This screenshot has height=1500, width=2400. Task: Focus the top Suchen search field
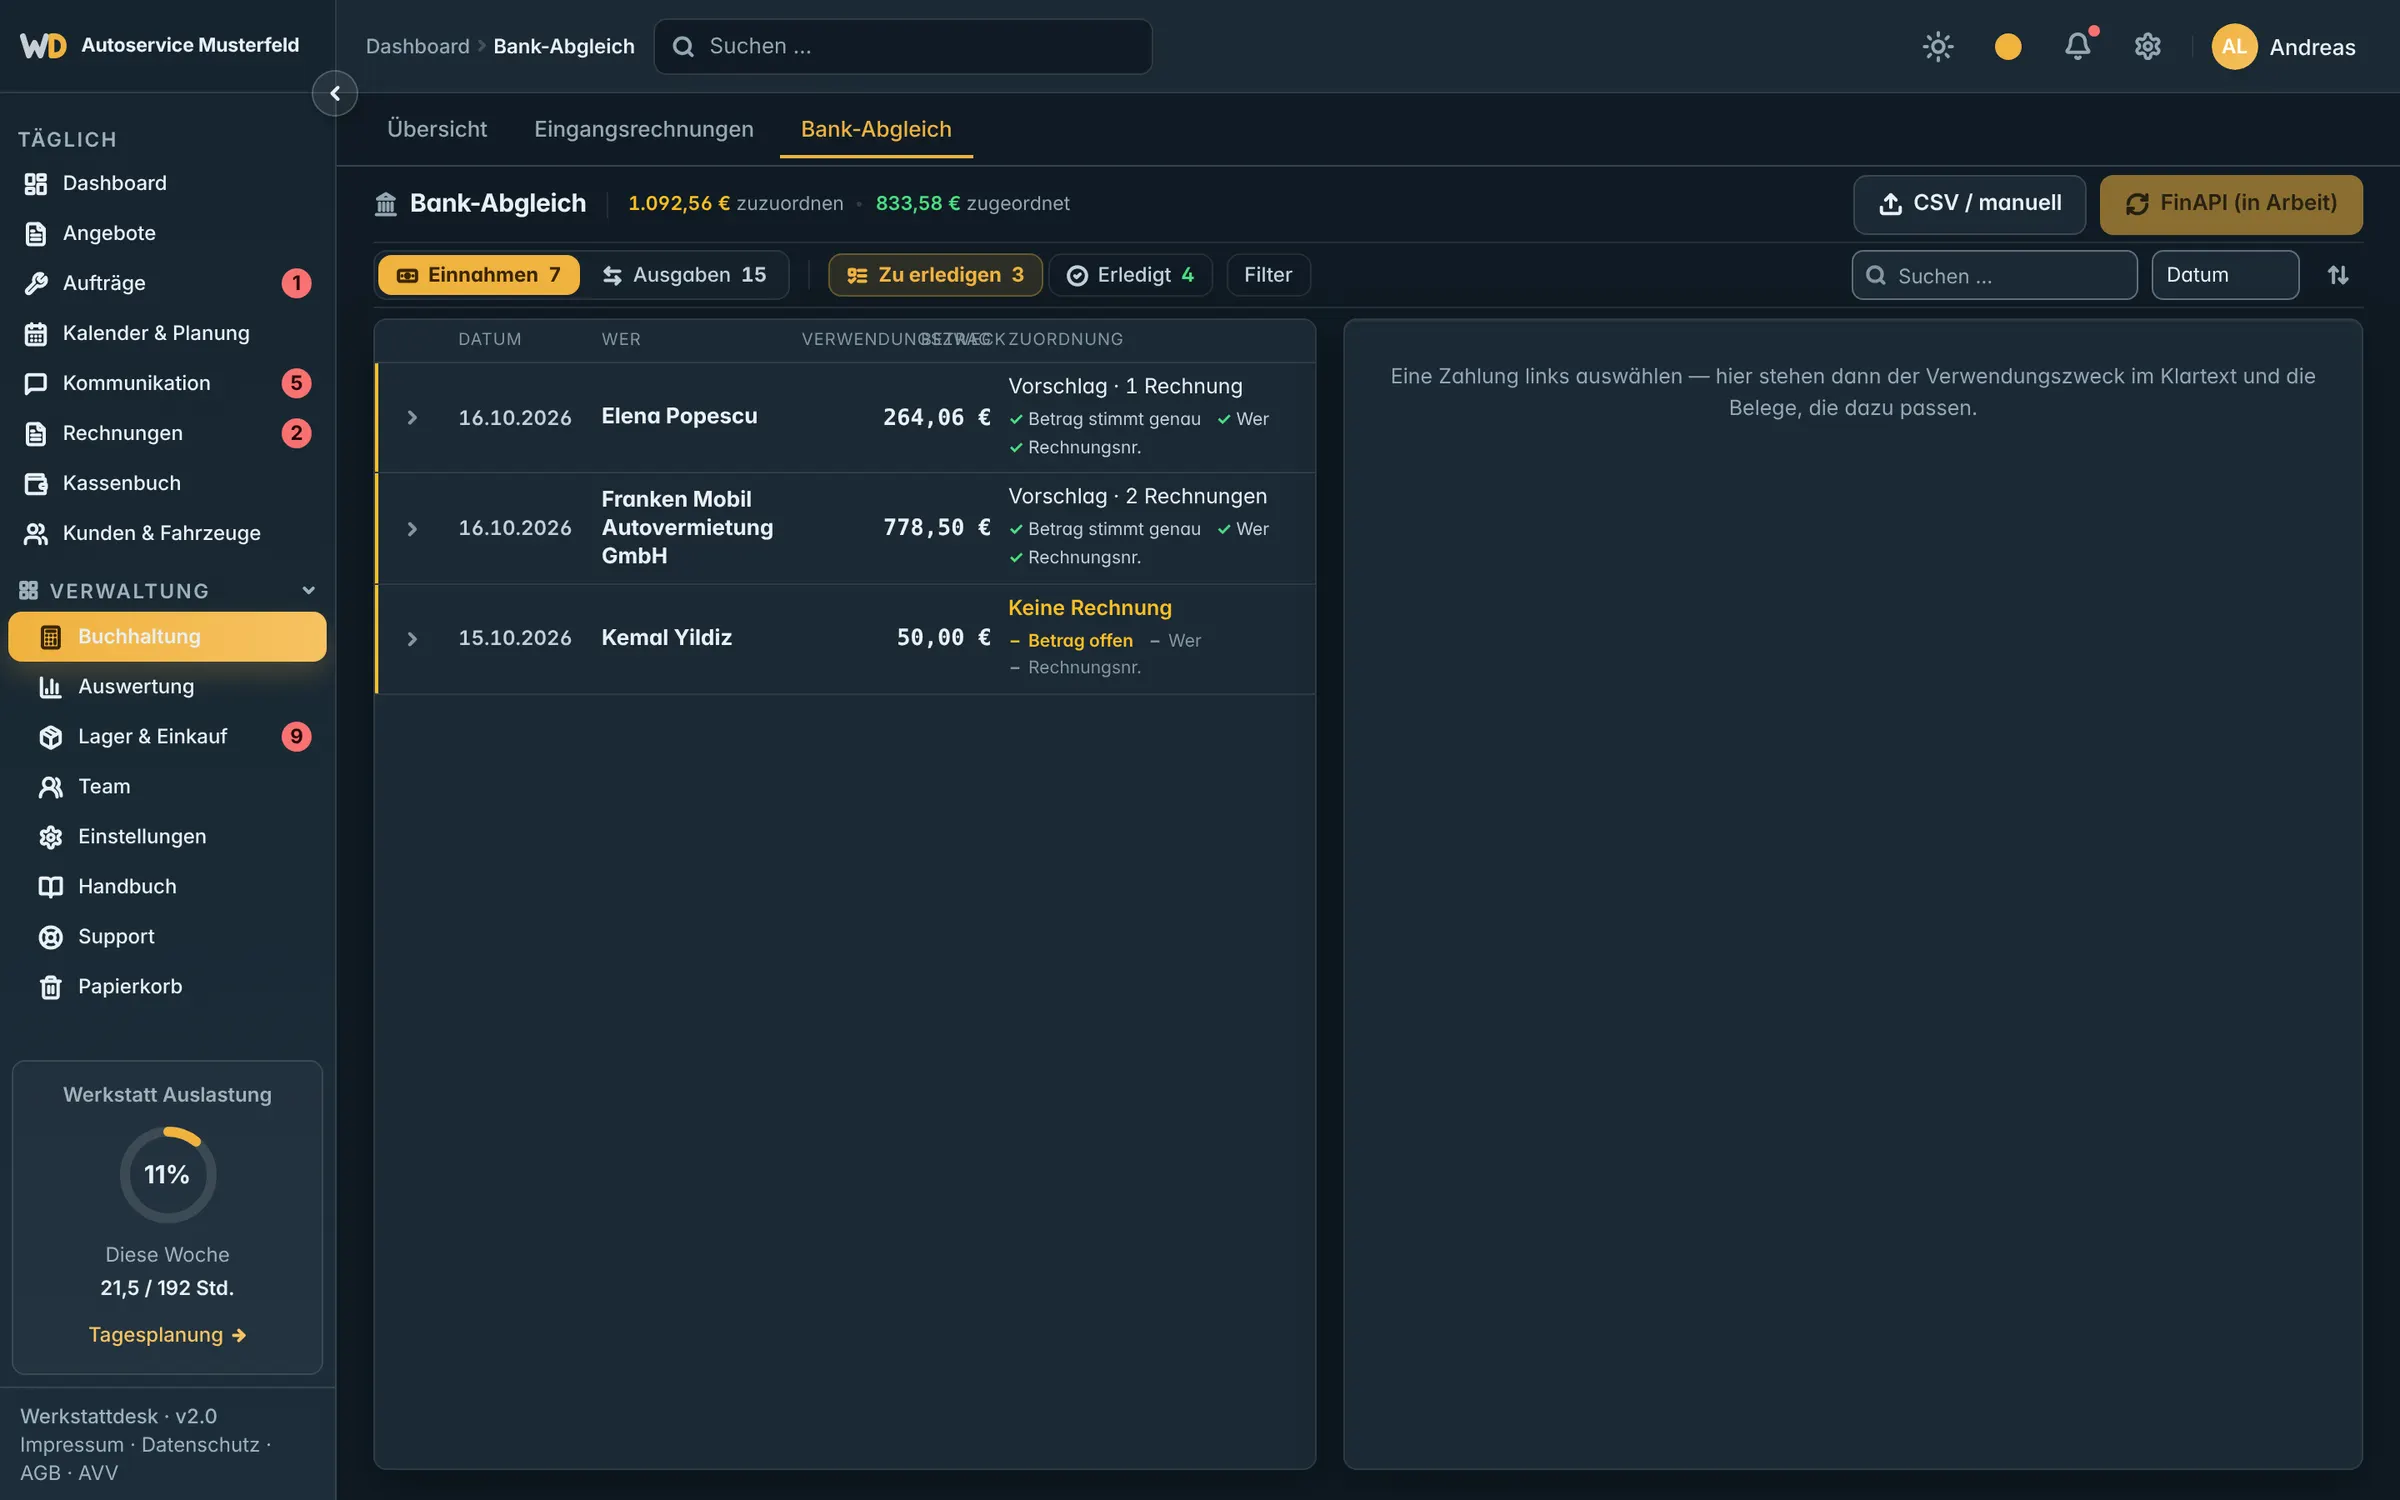coord(902,47)
